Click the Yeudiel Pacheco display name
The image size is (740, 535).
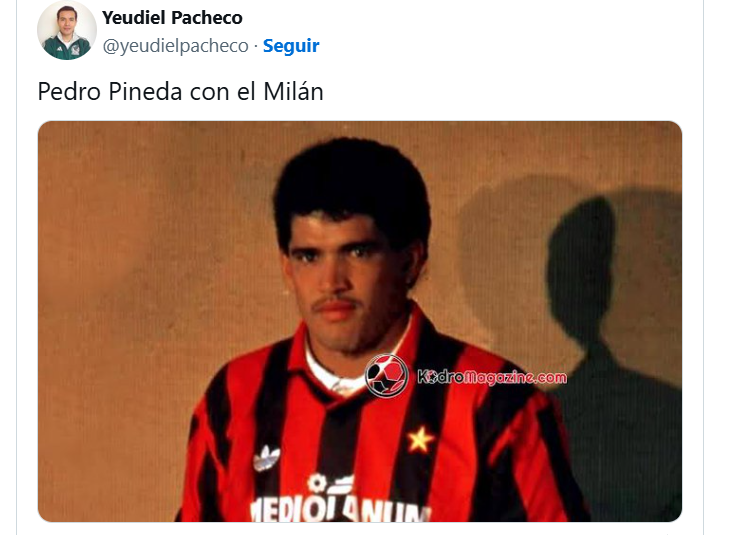tap(172, 18)
